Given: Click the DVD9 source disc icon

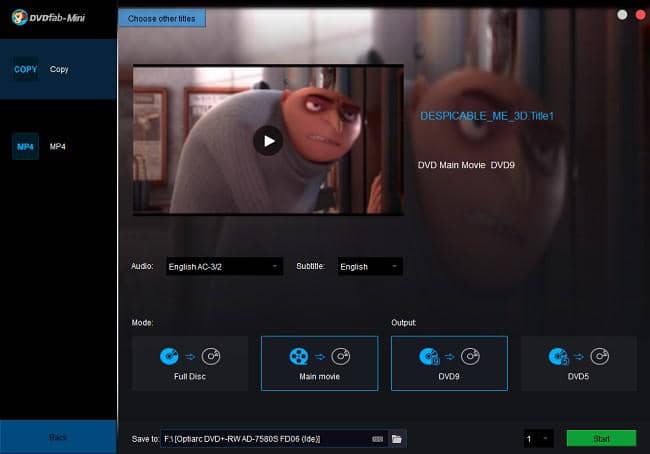Looking at the screenshot, I should (429, 356).
